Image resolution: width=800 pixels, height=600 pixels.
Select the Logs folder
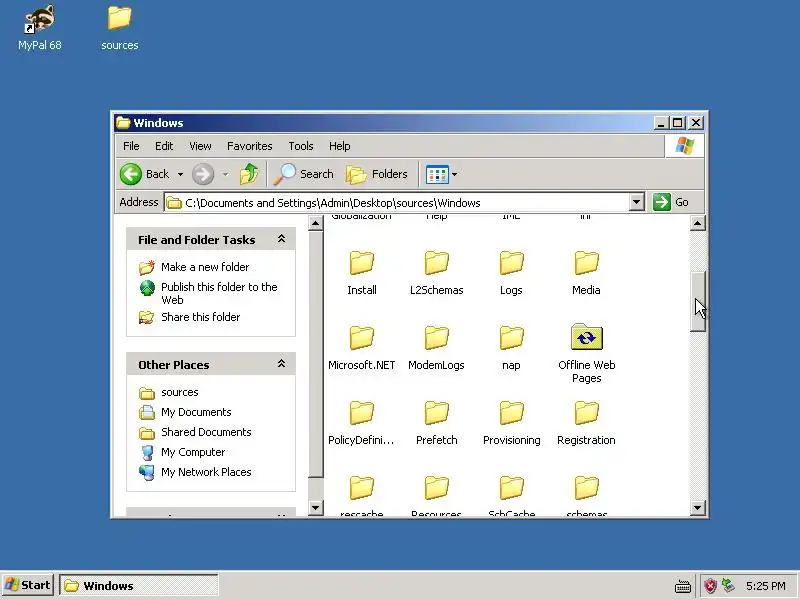511,273
